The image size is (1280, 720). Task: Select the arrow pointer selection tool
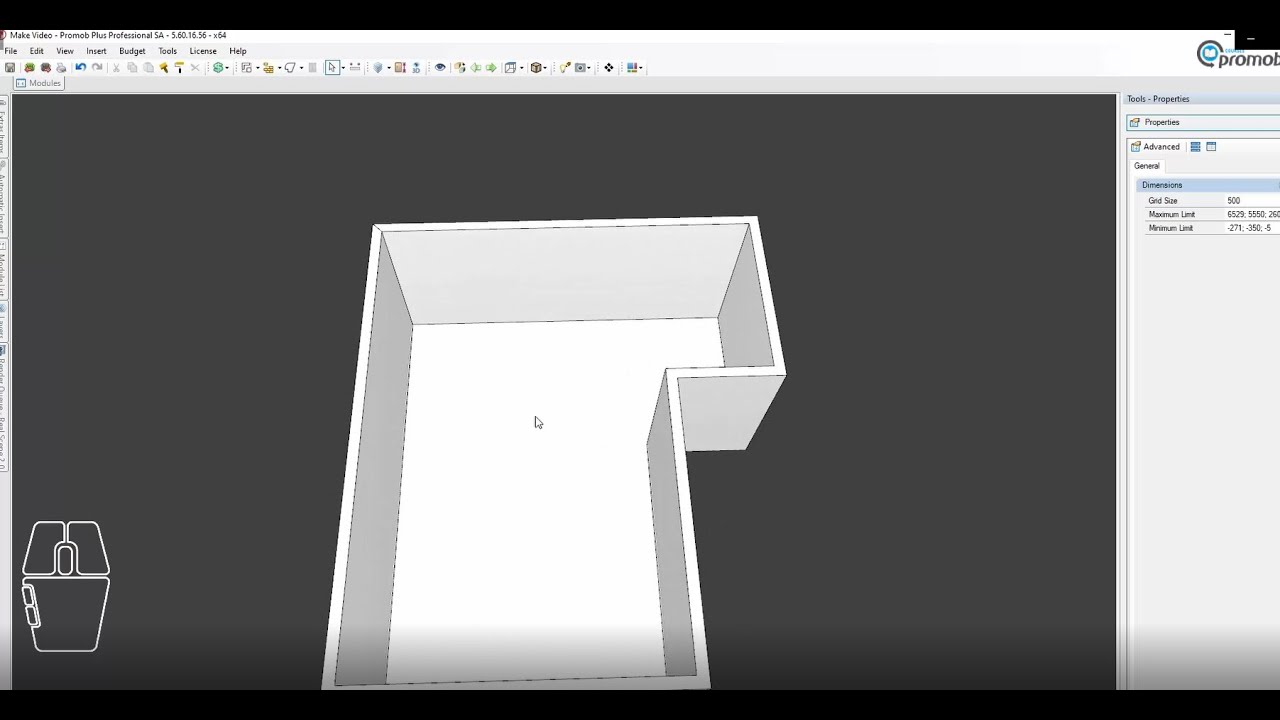pyautogui.click(x=332, y=68)
